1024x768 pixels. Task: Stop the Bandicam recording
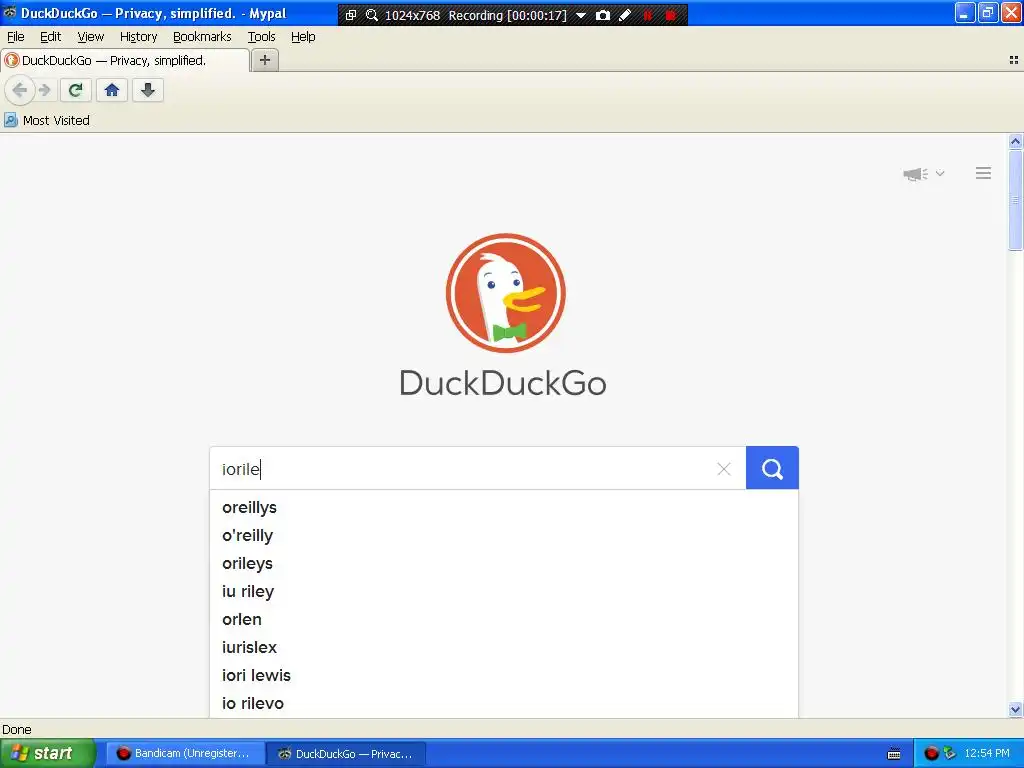(670, 15)
